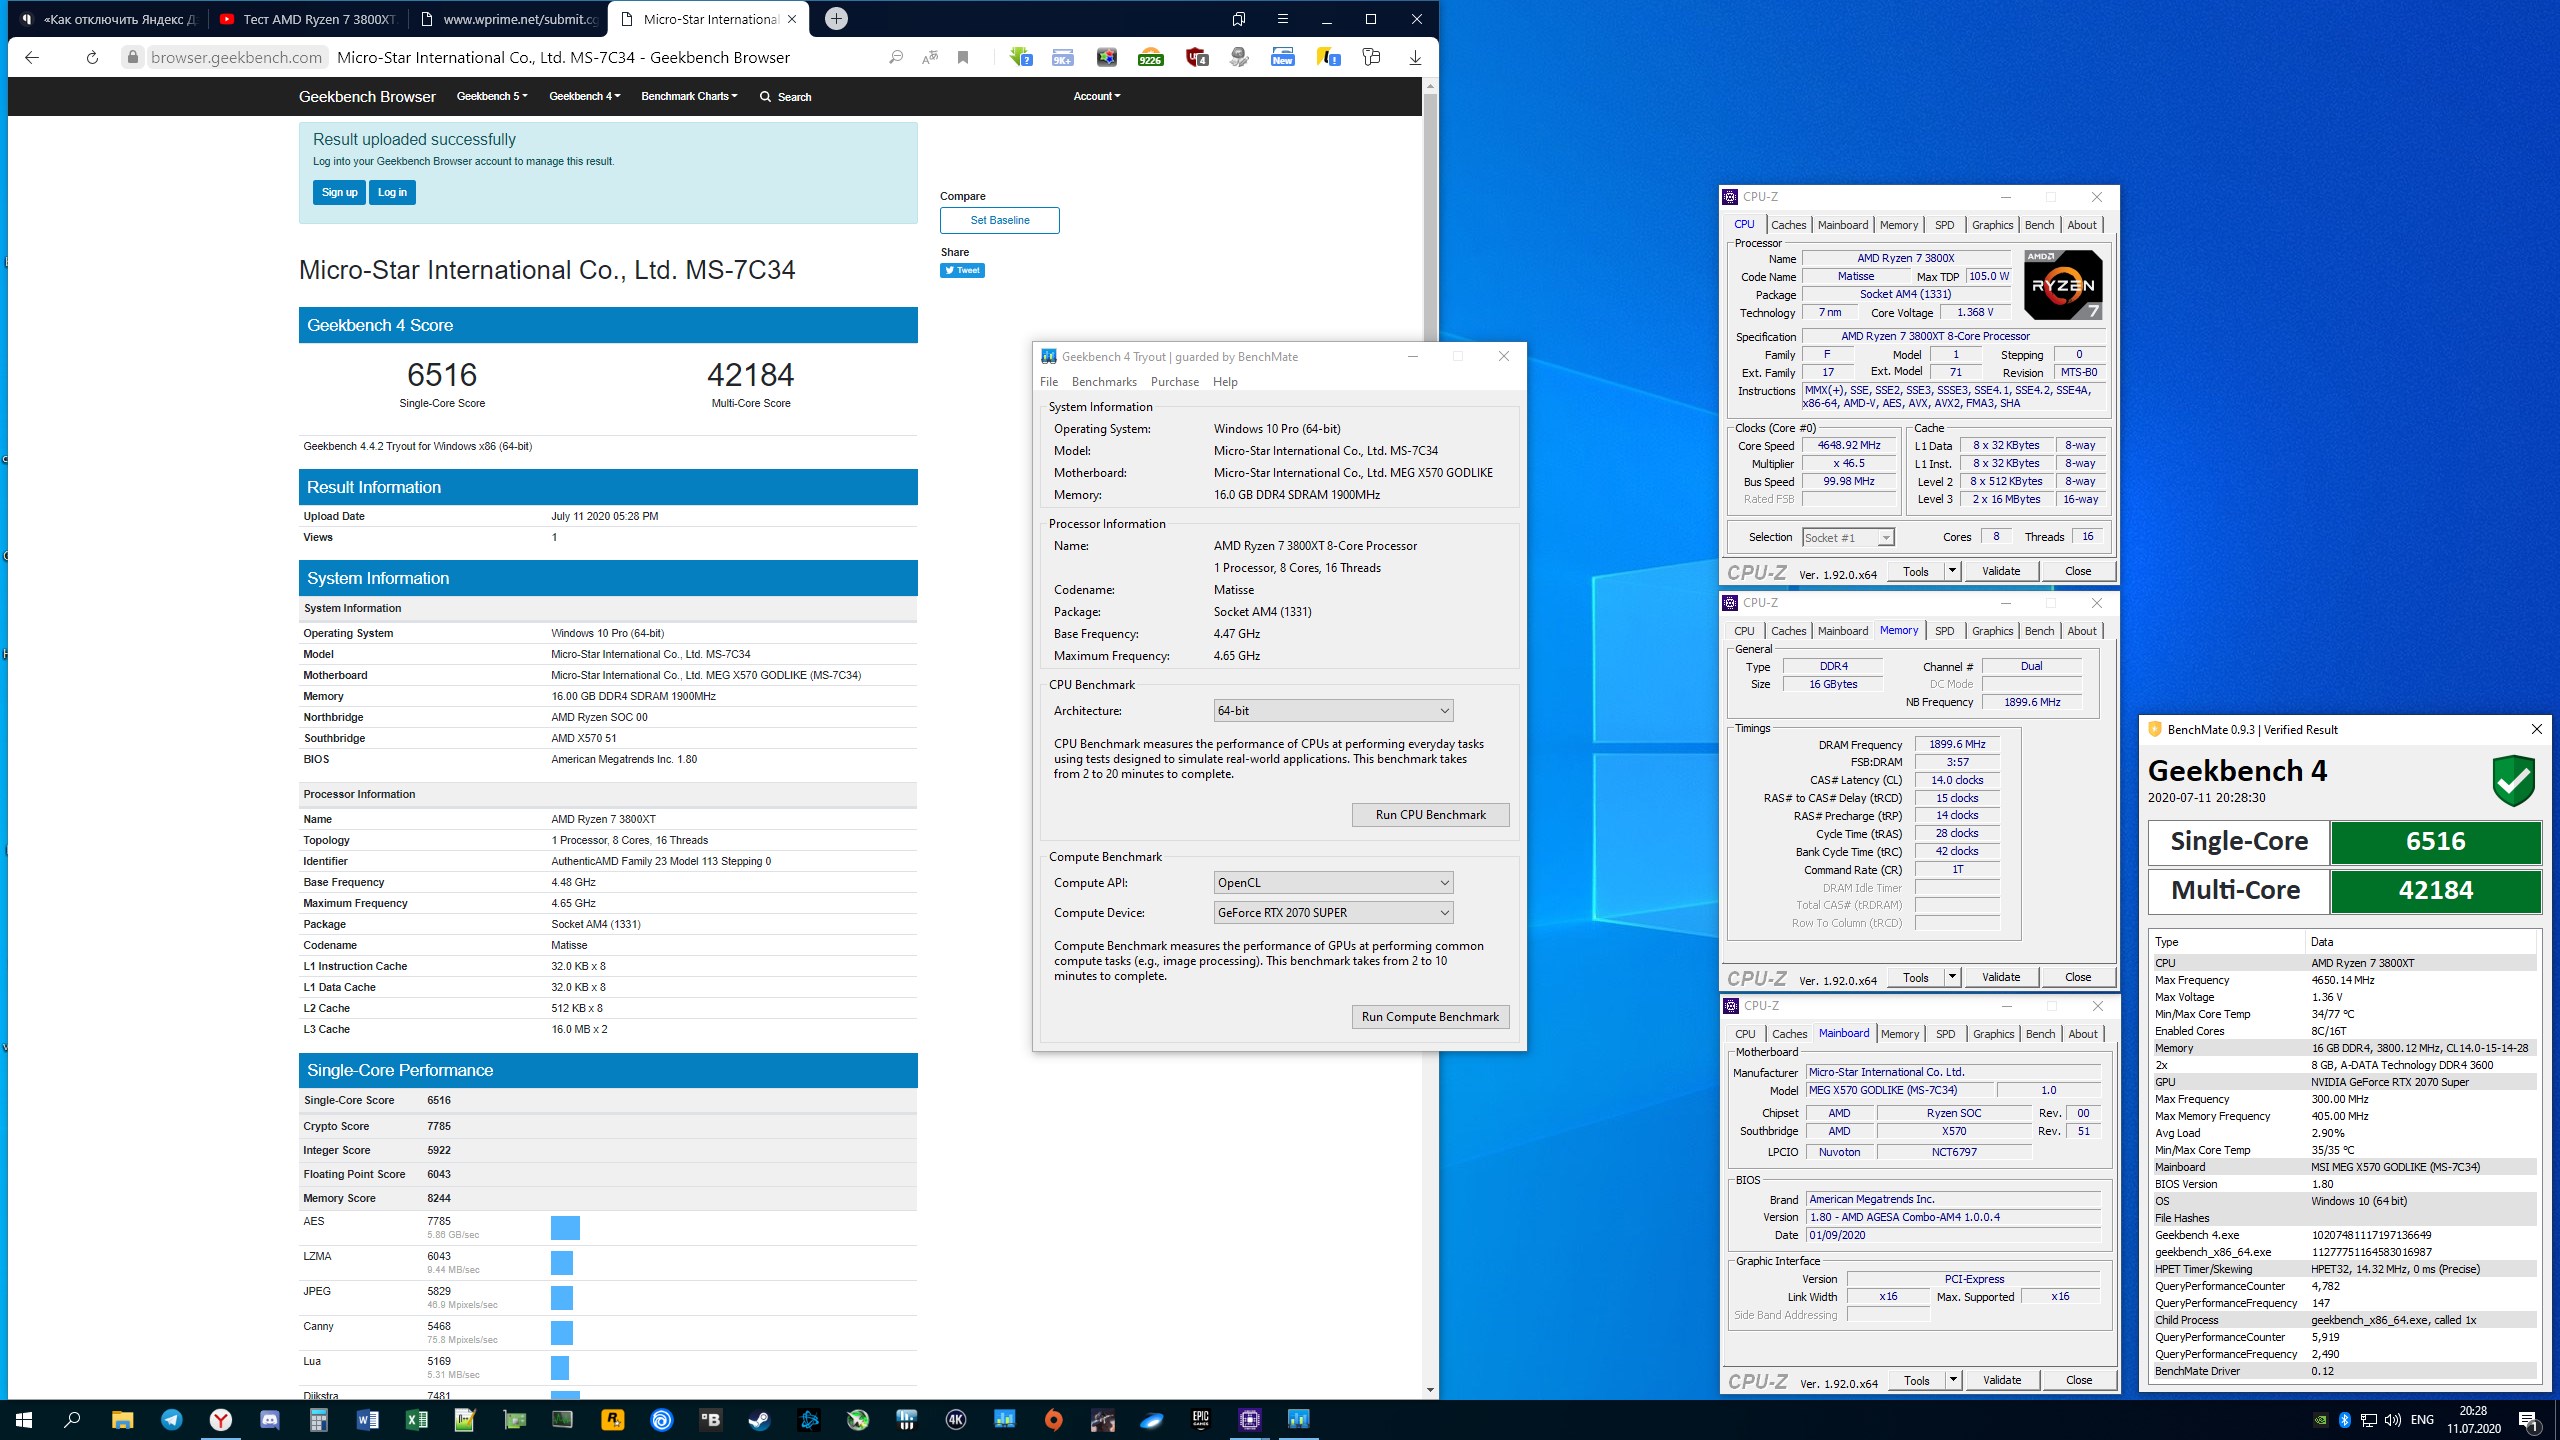Image resolution: width=2560 pixels, height=1440 pixels.
Task: Click the Run CPU Benchmark button
Action: 1430,815
